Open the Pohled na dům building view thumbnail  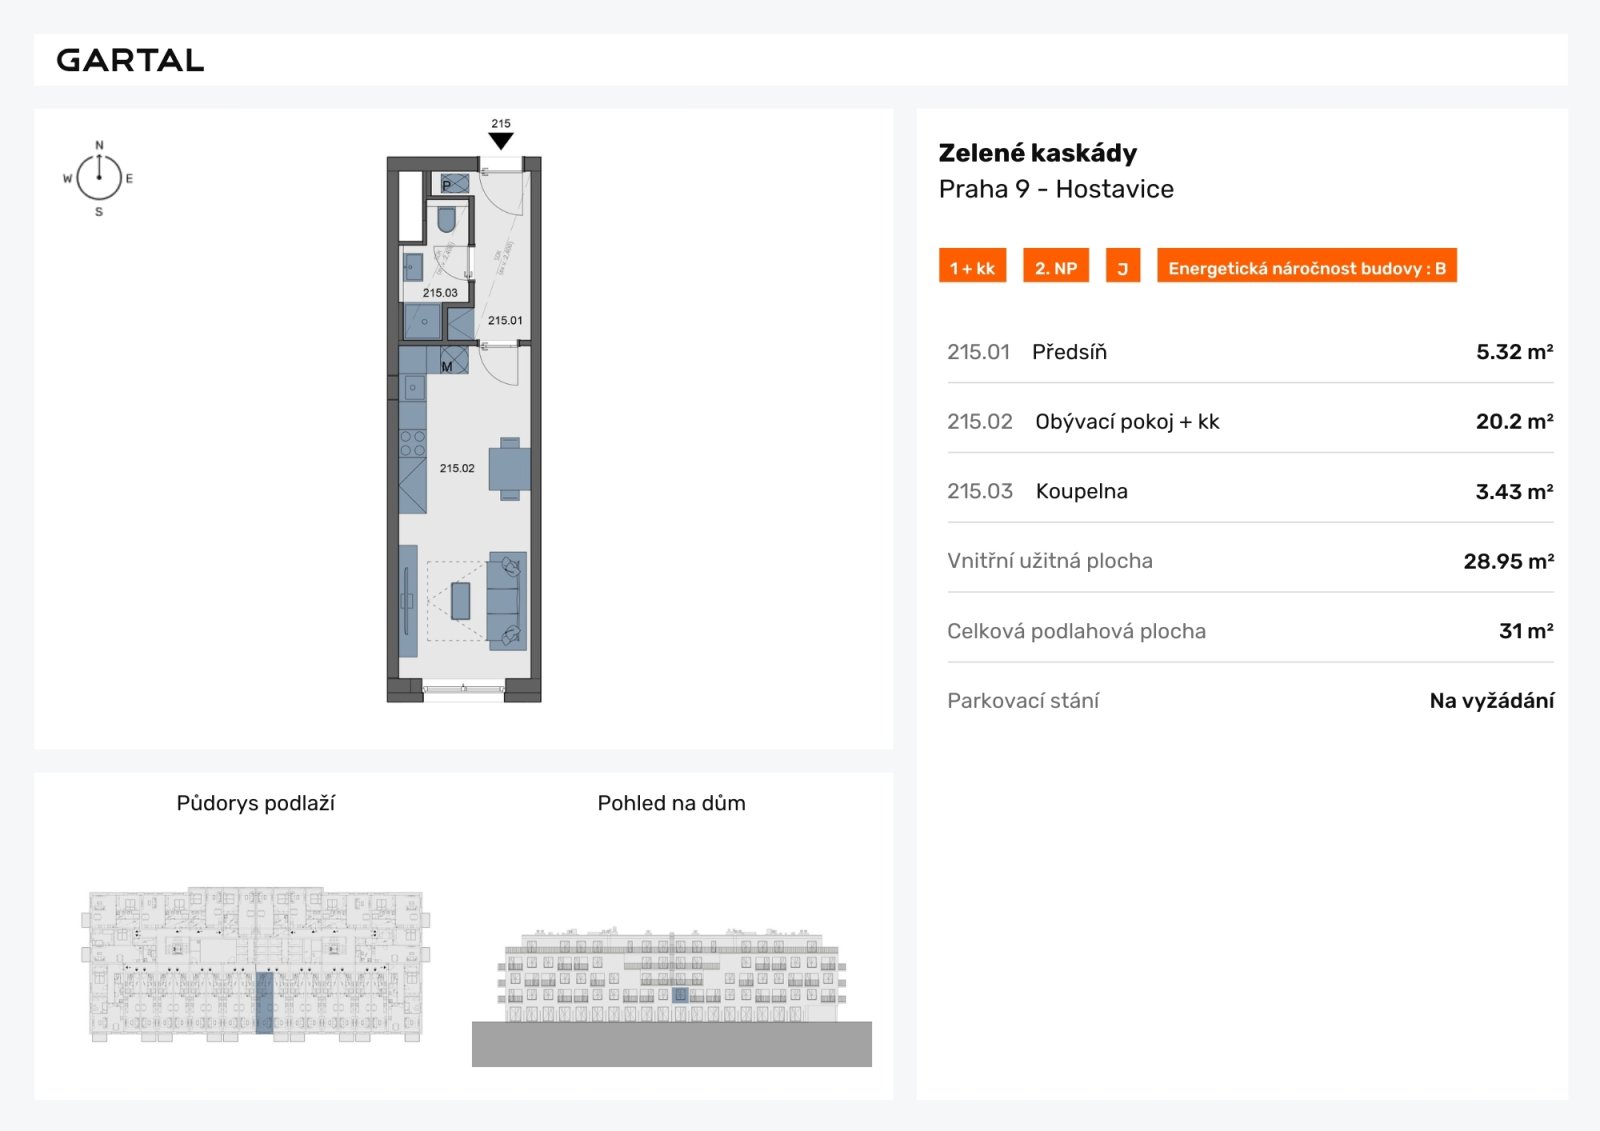coord(672,995)
